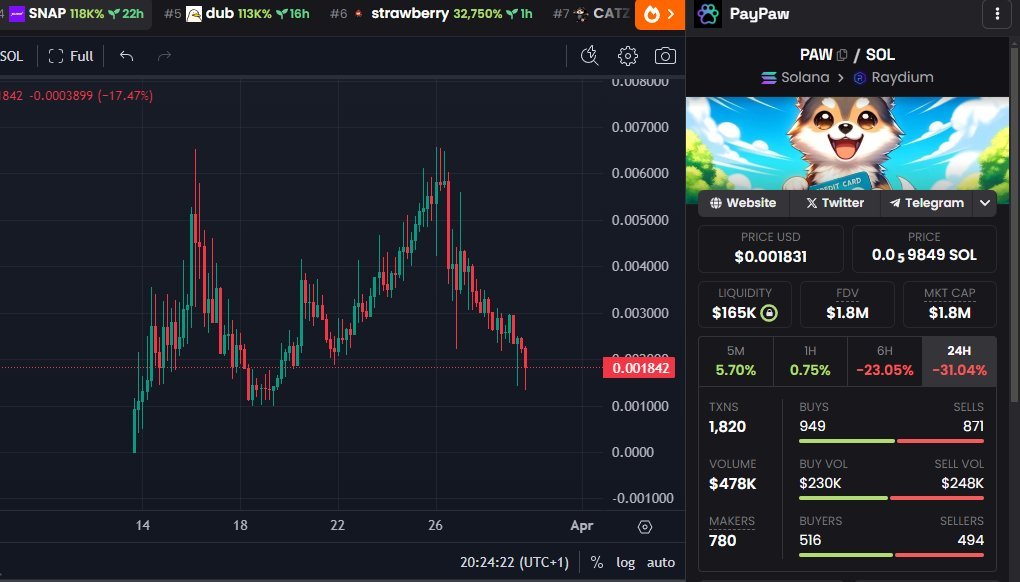Click the -17.47% change text
This screenshot has height=582, width=1020.
click(x=125, y=96)
